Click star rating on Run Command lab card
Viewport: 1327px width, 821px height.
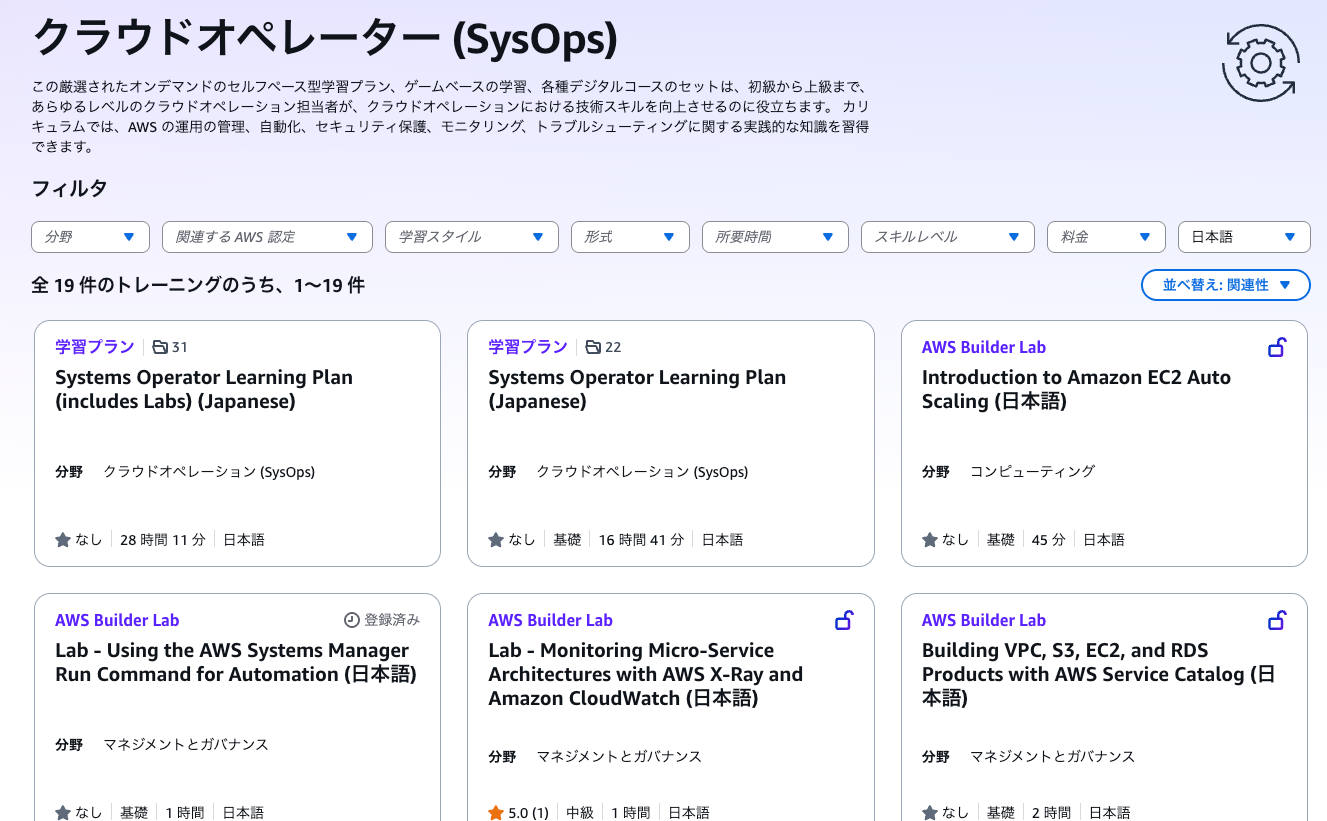coord(63,813)
